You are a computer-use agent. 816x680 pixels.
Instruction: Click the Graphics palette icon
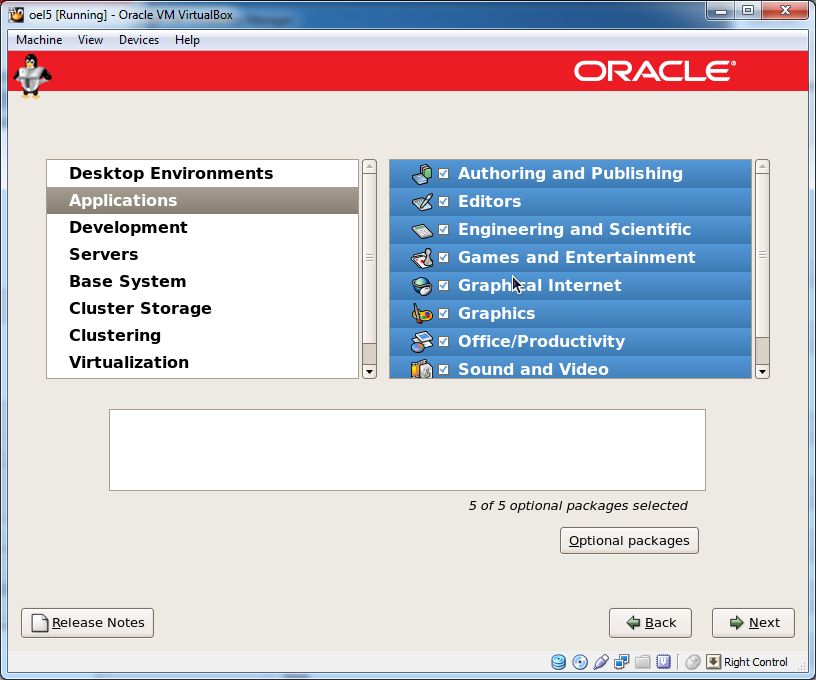422,314
